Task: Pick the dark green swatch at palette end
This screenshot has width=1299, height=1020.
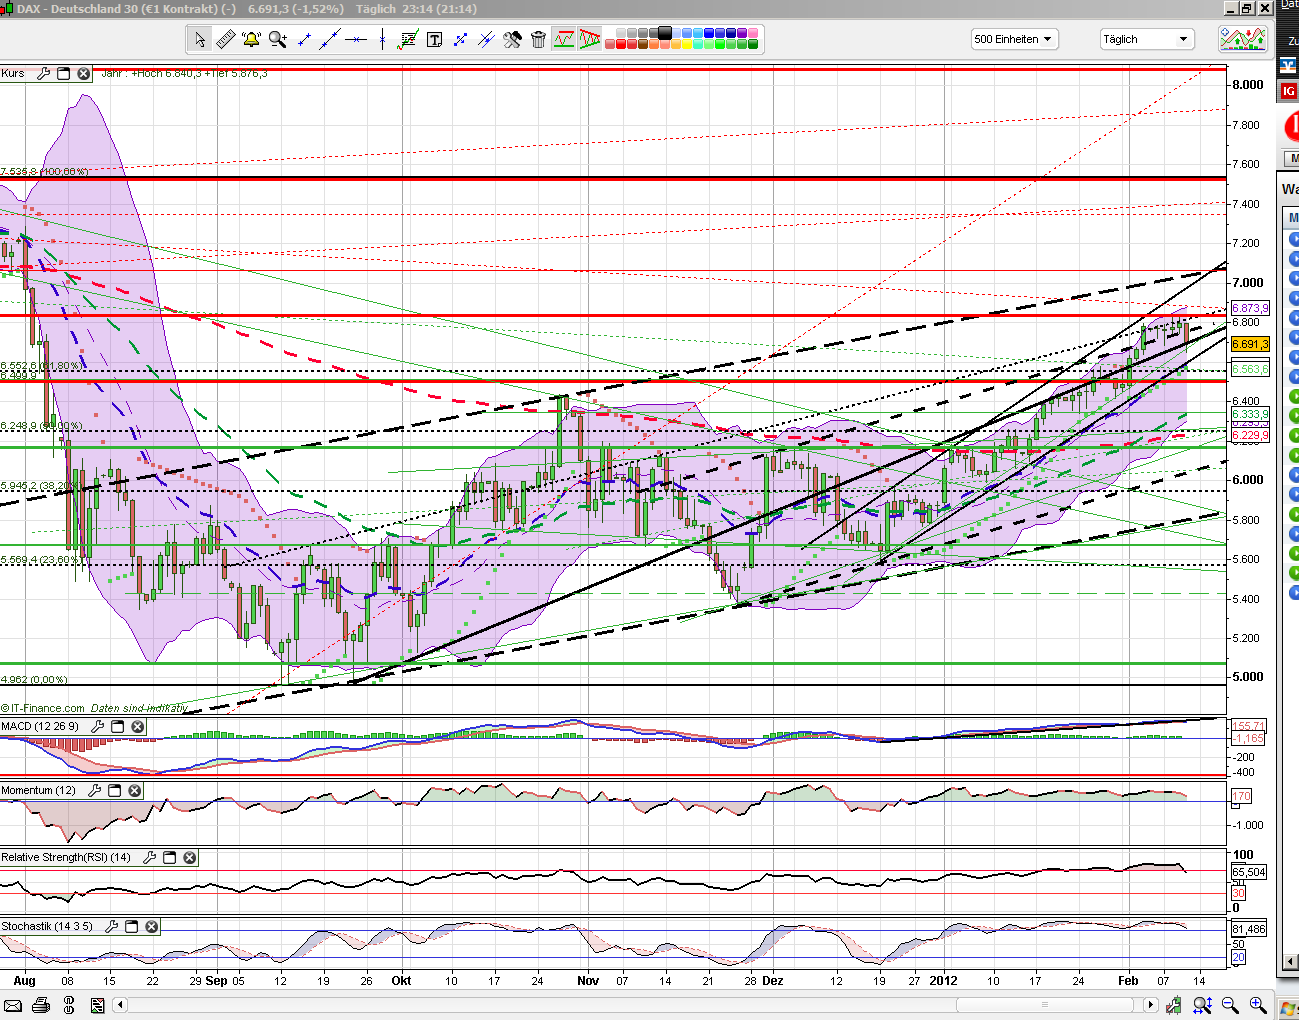Action: (x=754, y=44)
